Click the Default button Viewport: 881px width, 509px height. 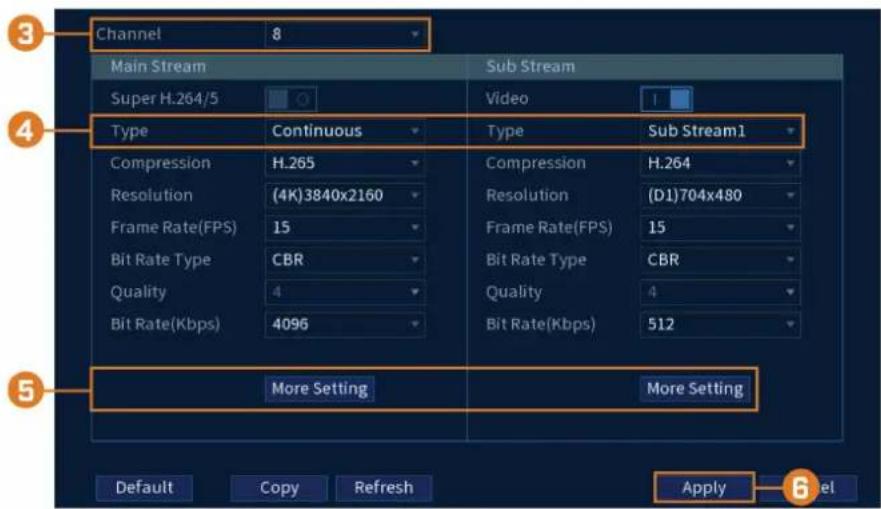[144, 488]
